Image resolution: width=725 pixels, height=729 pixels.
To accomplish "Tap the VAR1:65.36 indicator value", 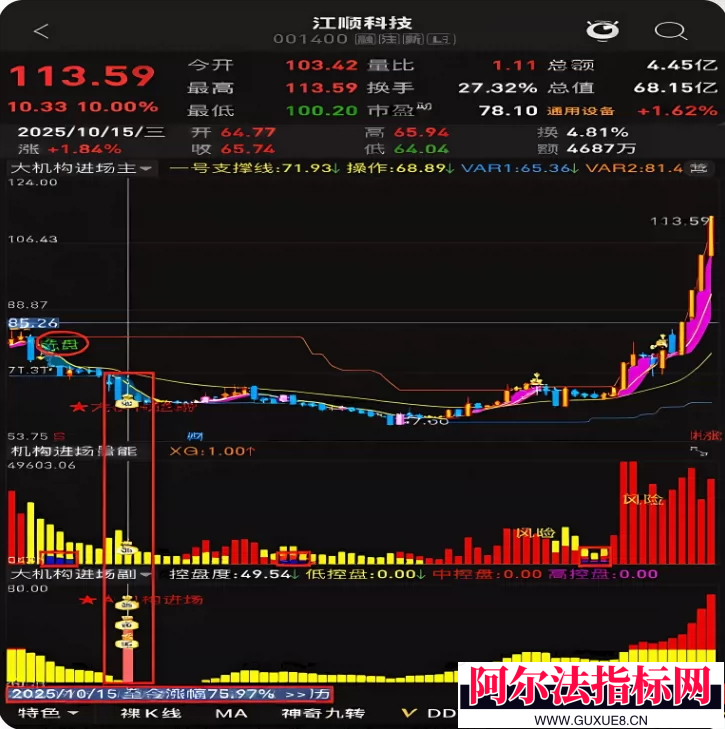I will [520, 168].
